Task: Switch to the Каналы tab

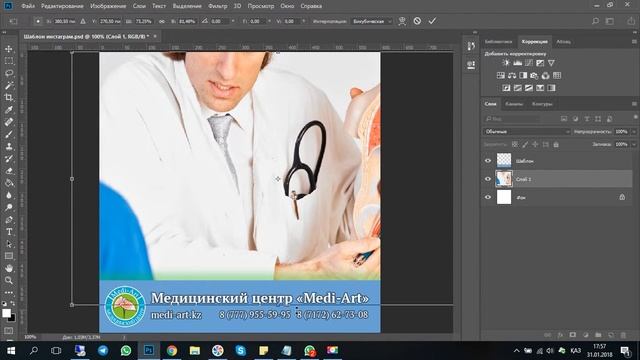Action: (514, 104)
